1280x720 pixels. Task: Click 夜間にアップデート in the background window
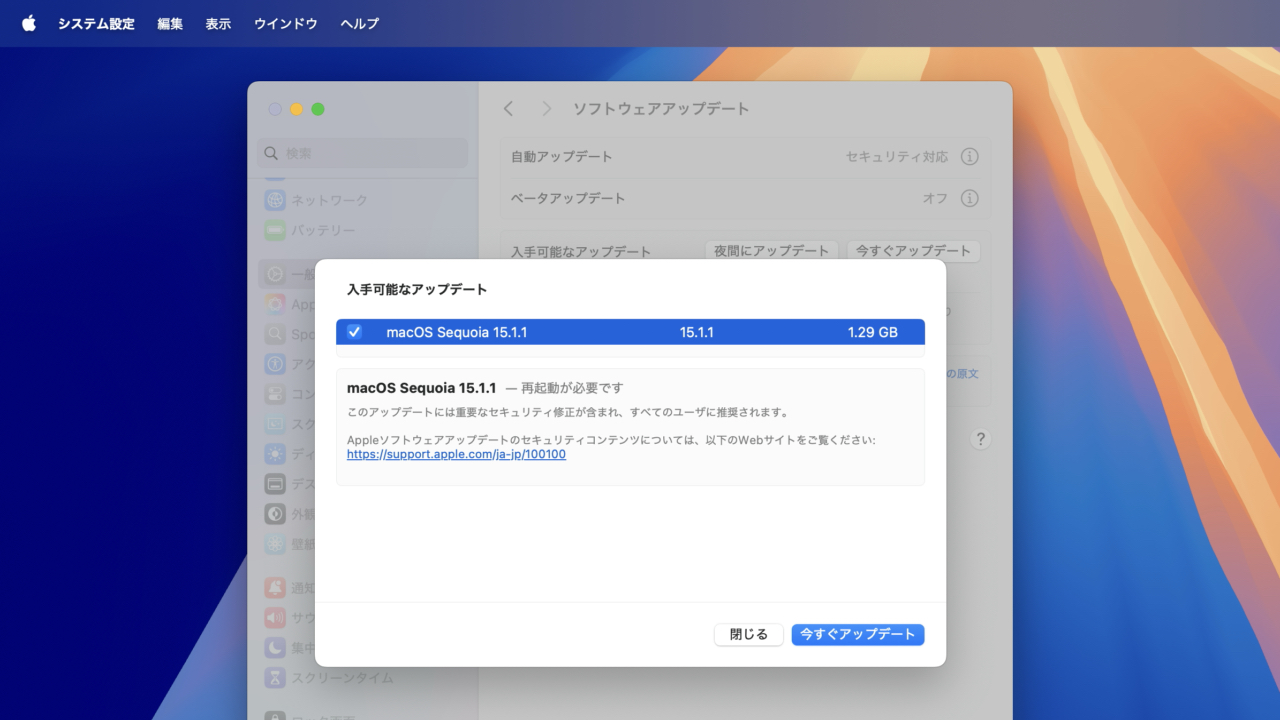tap(771, 251)
